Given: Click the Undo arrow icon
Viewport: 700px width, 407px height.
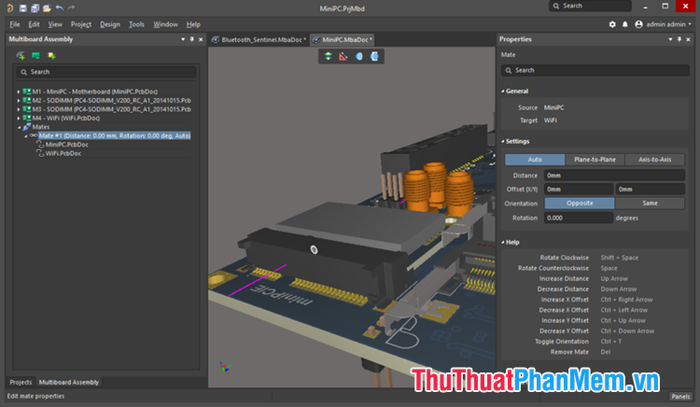Looking at the screenshot, I should pyautogui.click(x=59, y=8).
